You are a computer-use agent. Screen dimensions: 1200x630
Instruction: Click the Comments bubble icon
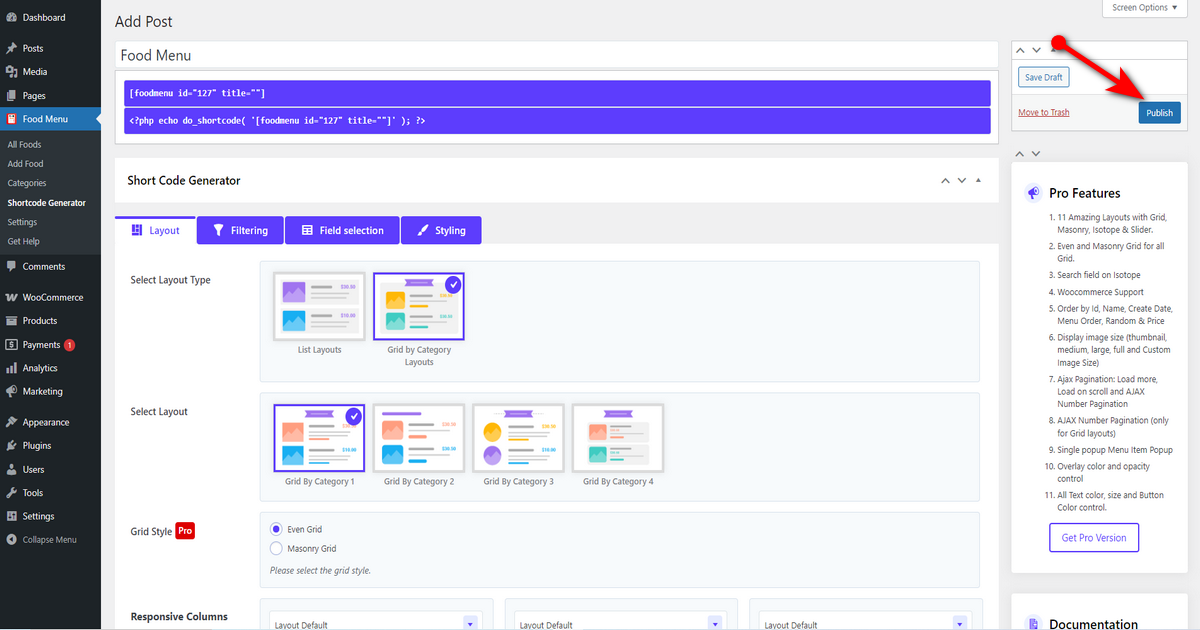click(x=11, y=267)
